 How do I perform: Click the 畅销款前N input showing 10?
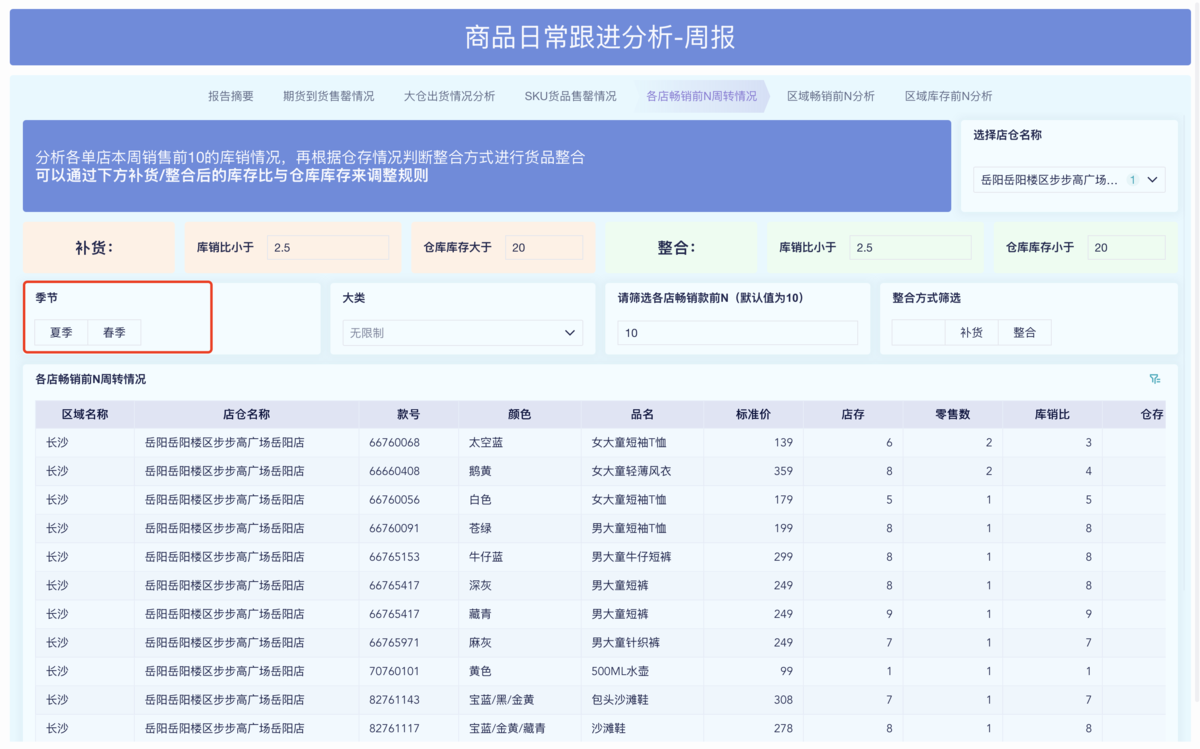click(x=737, y=331)
